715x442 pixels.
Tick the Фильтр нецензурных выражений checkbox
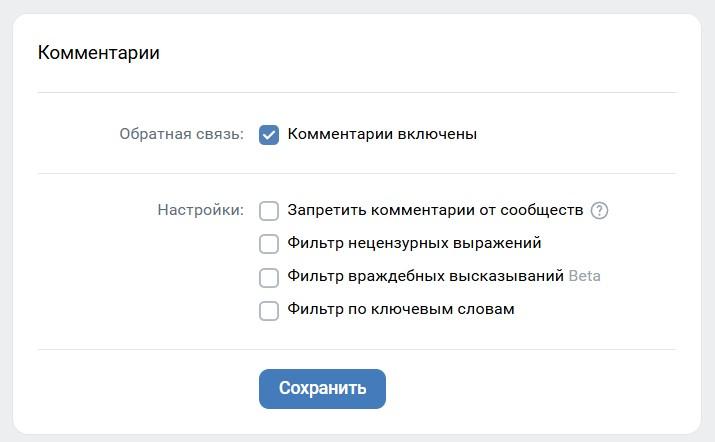pyautogui.click(x=269, y=244)
